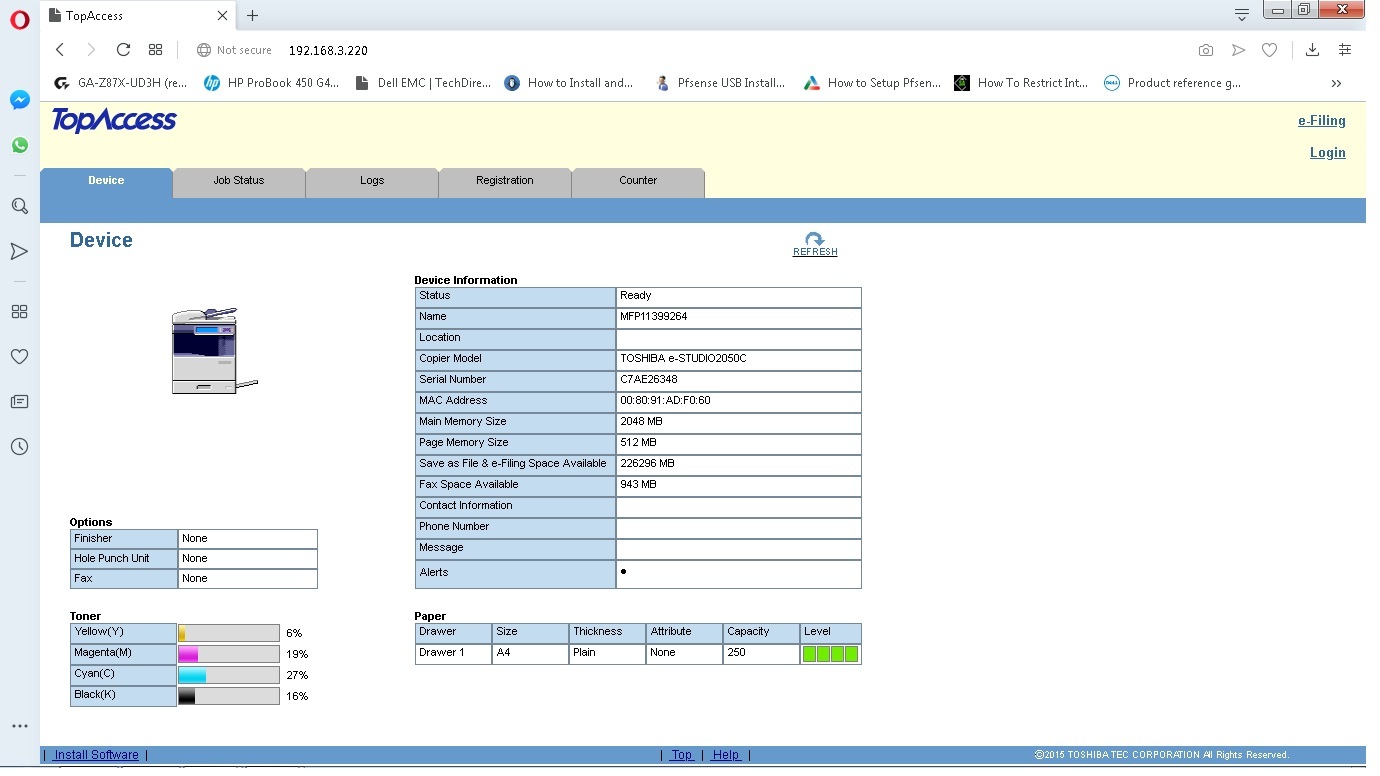Open Speed Dial from the sidebar
The height and width of the screenshot is (776, 1380).
(19, 311)
